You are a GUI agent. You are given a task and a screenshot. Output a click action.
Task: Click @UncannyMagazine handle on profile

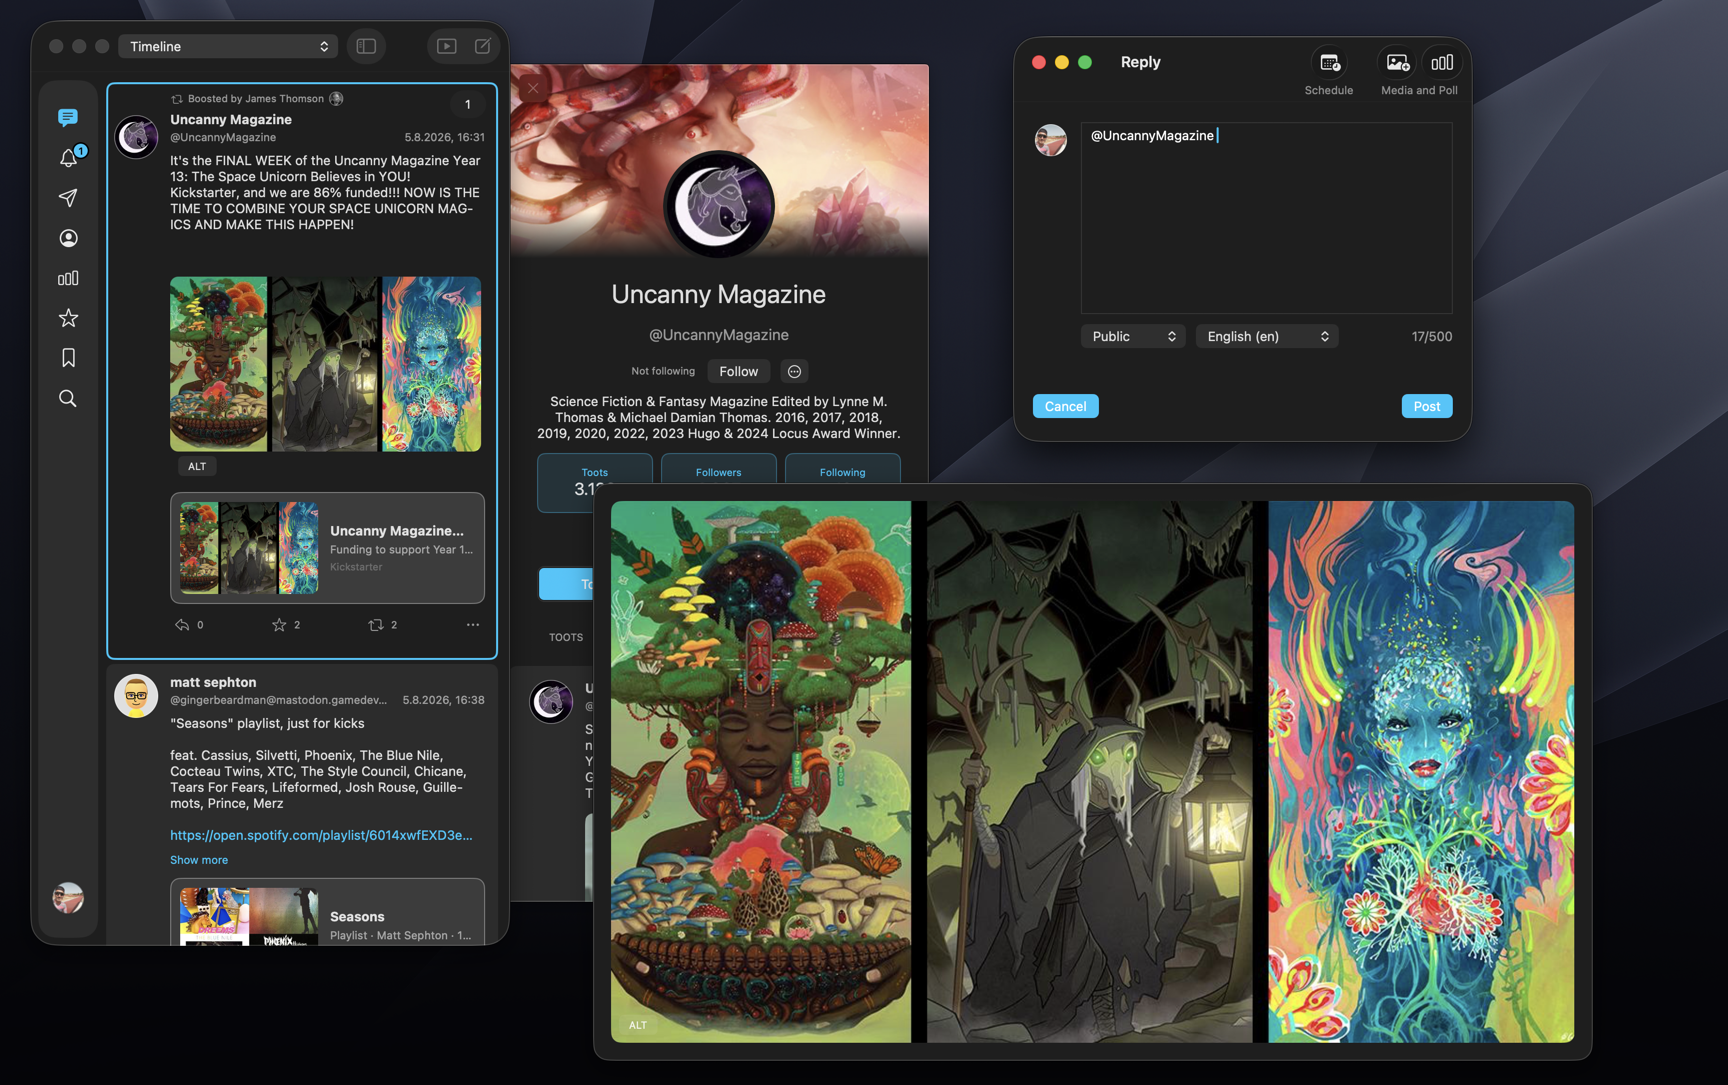click(x=719, y=335)
